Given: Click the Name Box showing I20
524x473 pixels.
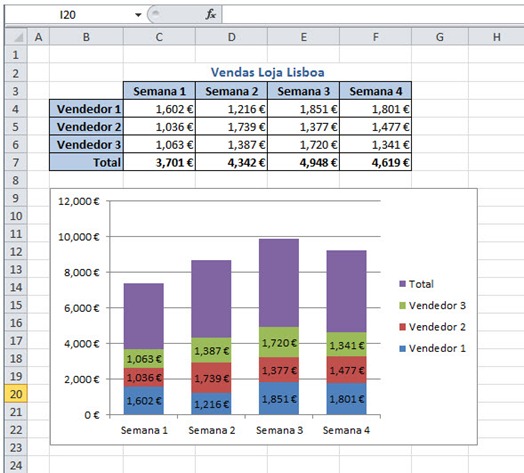Looking at the screenshot, I should [68, 15].
